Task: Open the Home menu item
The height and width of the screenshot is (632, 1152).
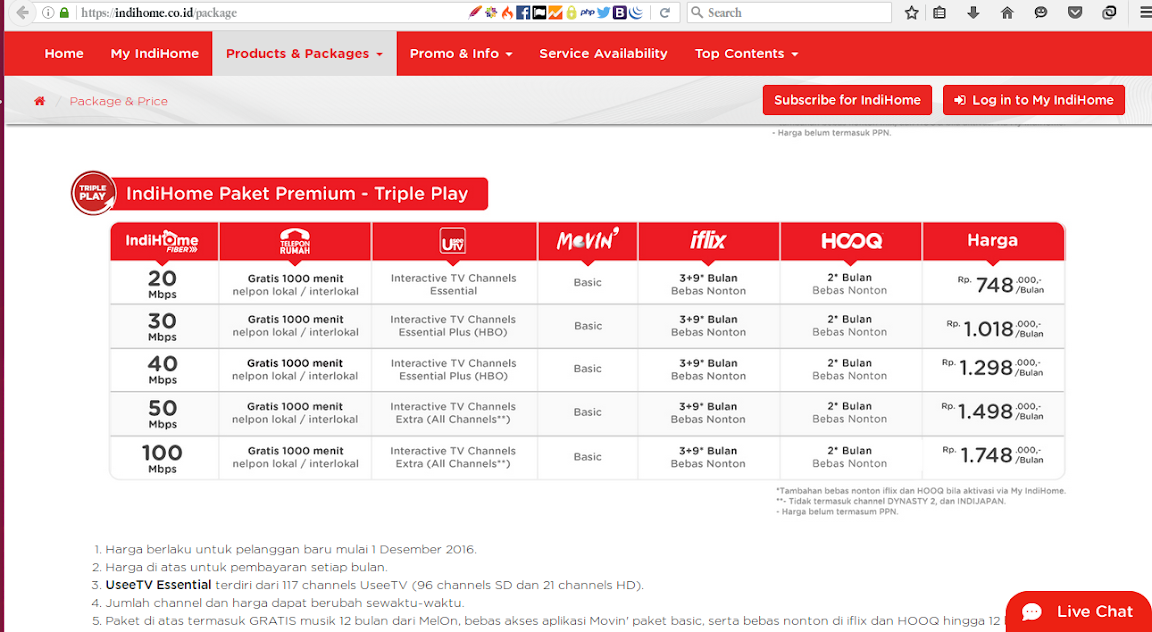Action: [x=64, y=54]
